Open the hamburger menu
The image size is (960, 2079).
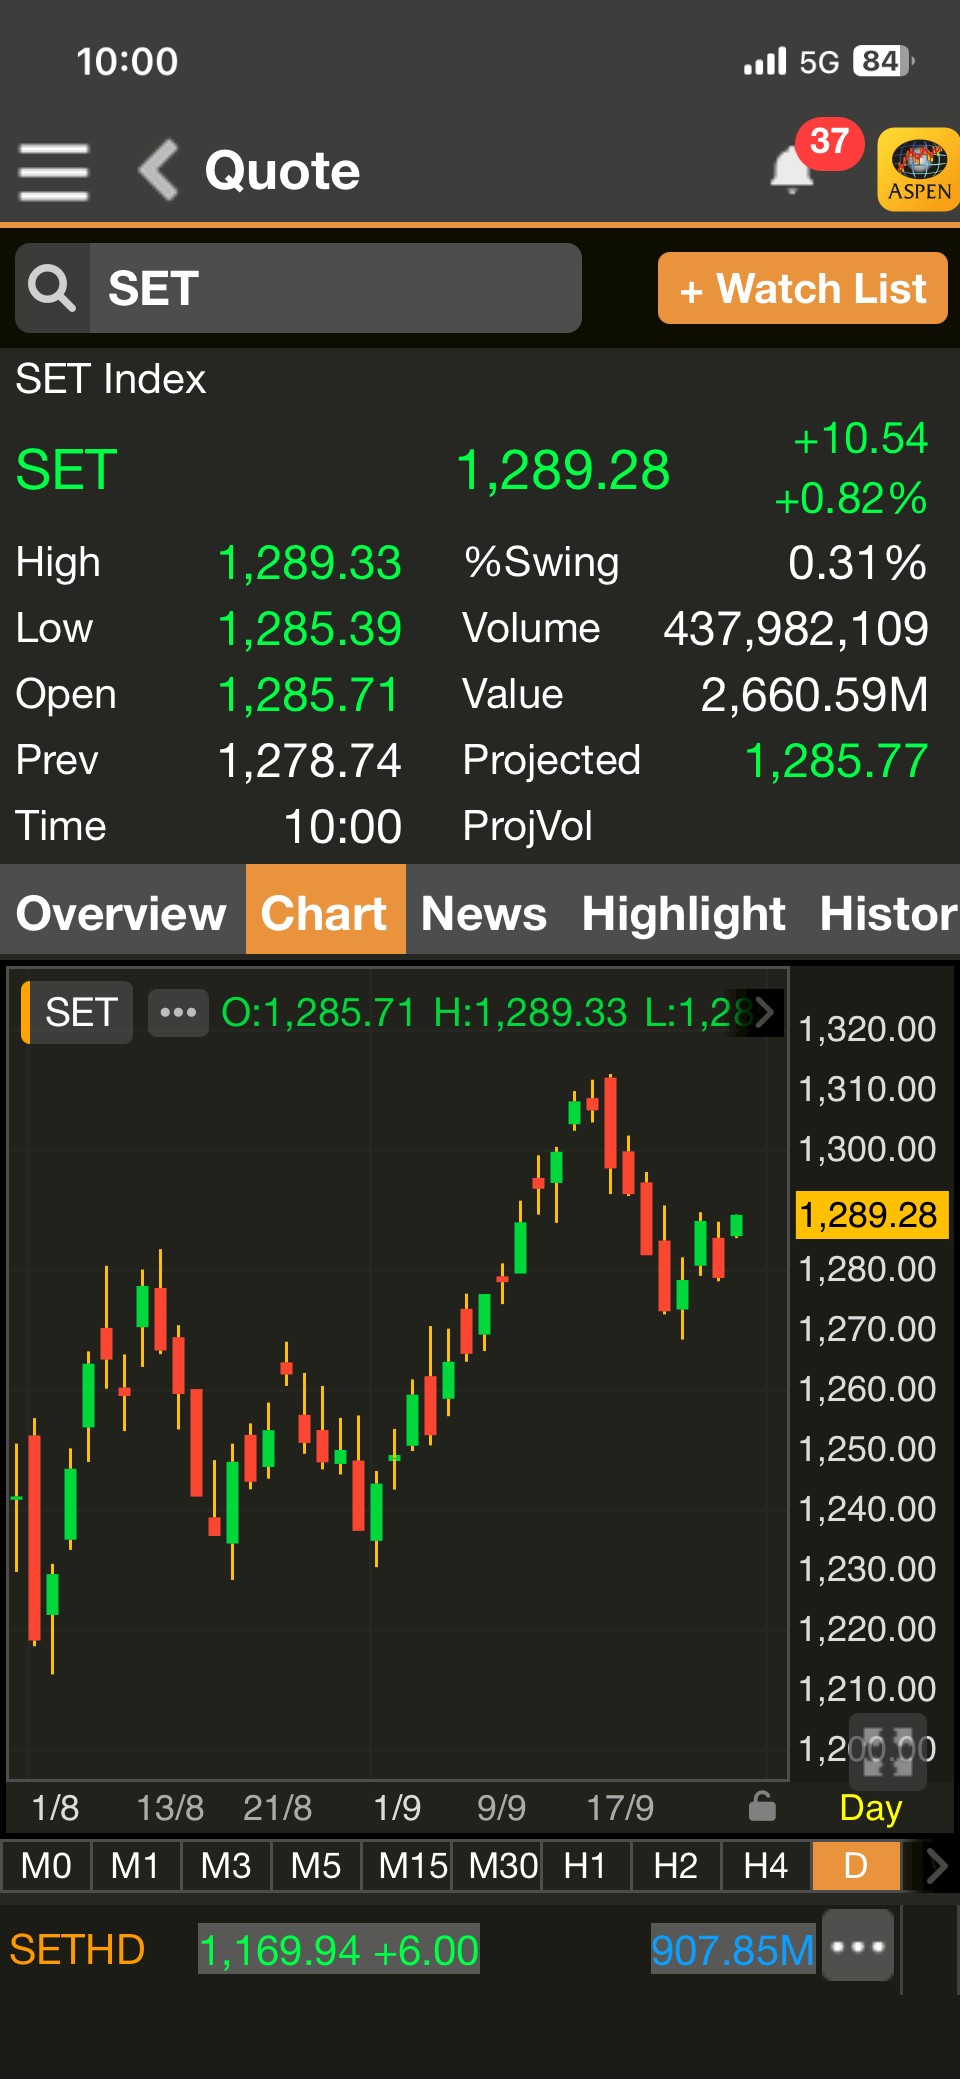54,171
